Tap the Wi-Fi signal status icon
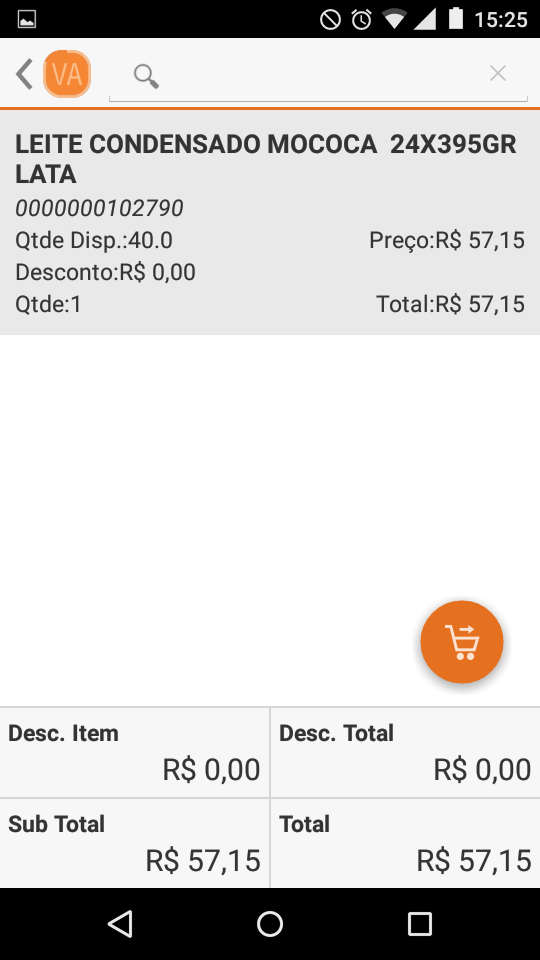 pyautogui.click(x=395, y=20)
